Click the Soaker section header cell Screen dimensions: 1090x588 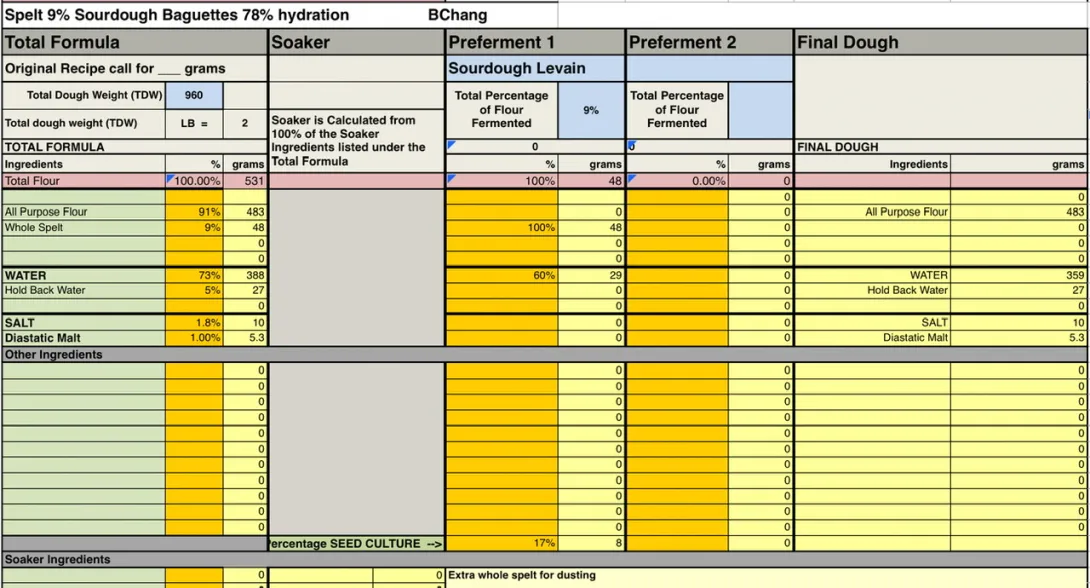point(356,42)
